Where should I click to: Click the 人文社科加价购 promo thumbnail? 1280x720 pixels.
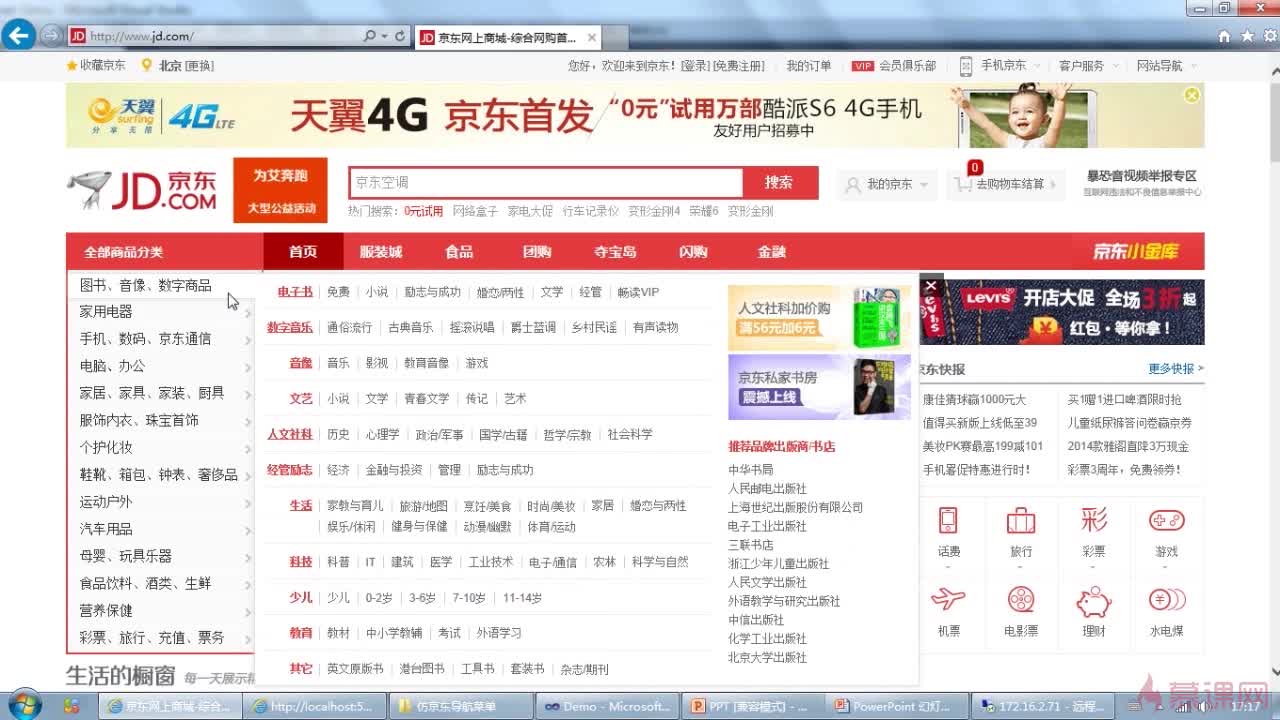point(819,317)
